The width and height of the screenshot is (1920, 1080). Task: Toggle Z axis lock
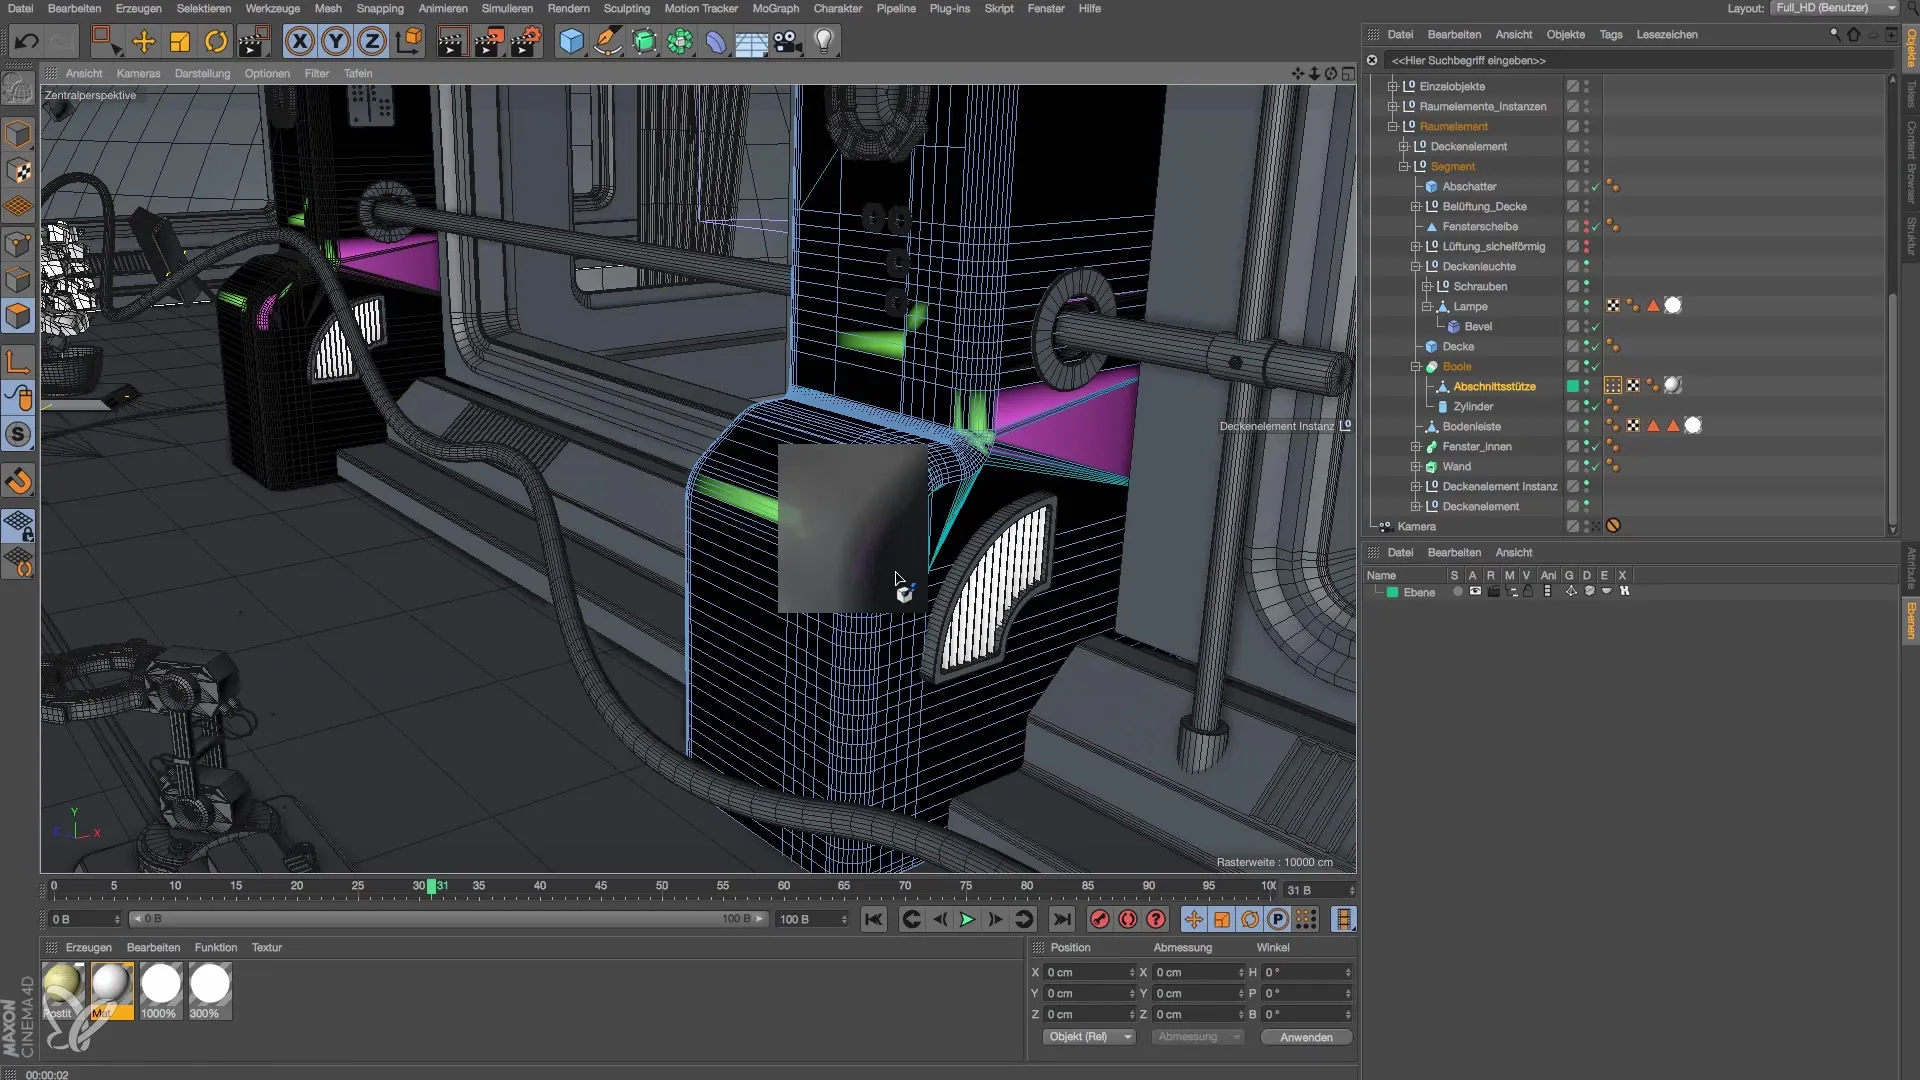coord(372,41)
